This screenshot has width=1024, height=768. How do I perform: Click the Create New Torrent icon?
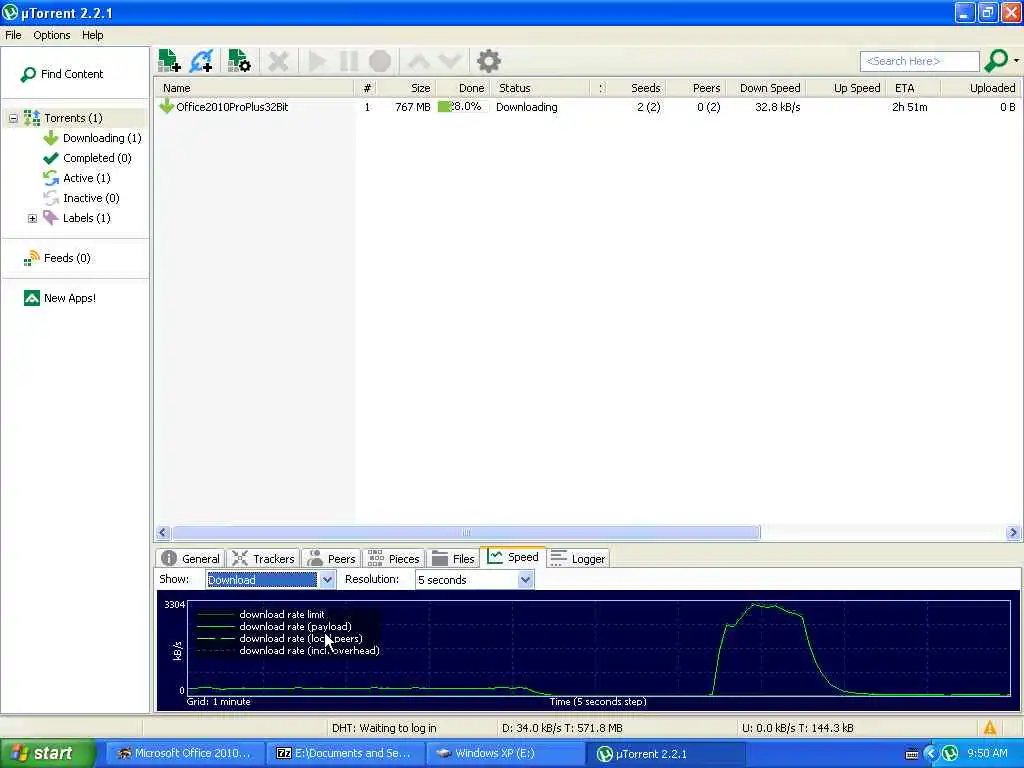pyautogui.click(x=239, y=61)
